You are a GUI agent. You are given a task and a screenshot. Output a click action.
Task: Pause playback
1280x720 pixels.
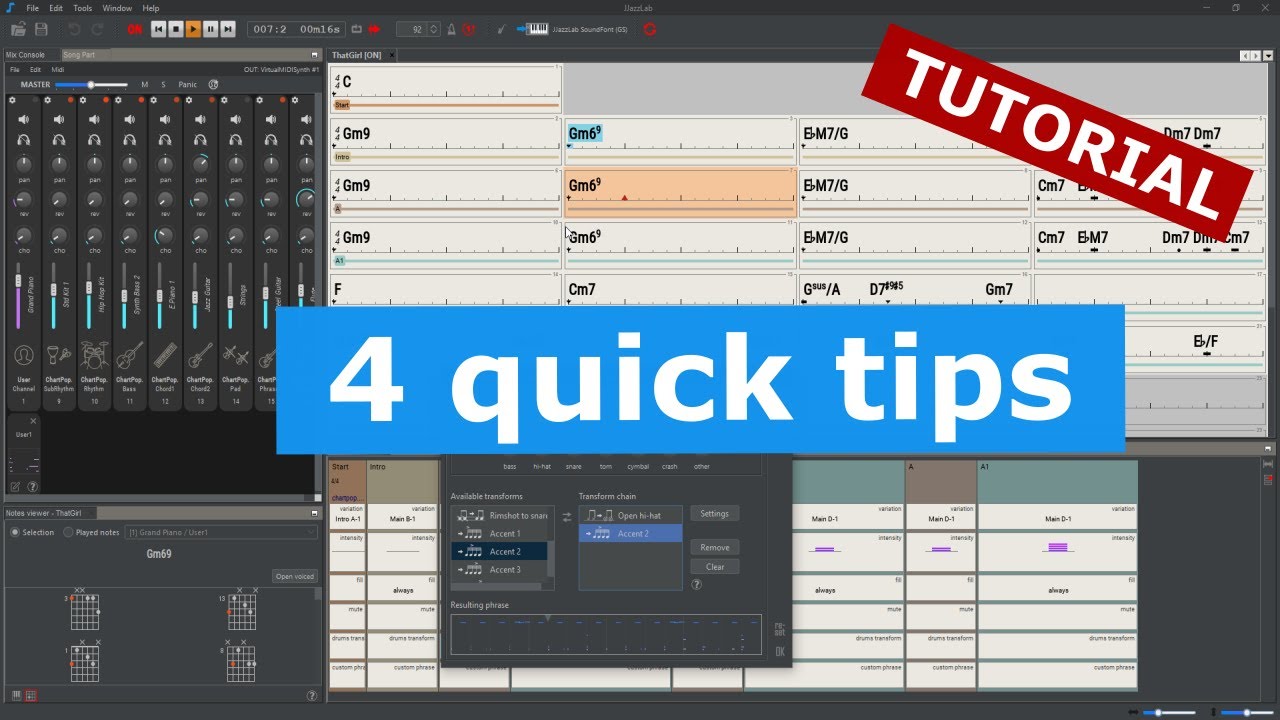[x=210, y=29]
